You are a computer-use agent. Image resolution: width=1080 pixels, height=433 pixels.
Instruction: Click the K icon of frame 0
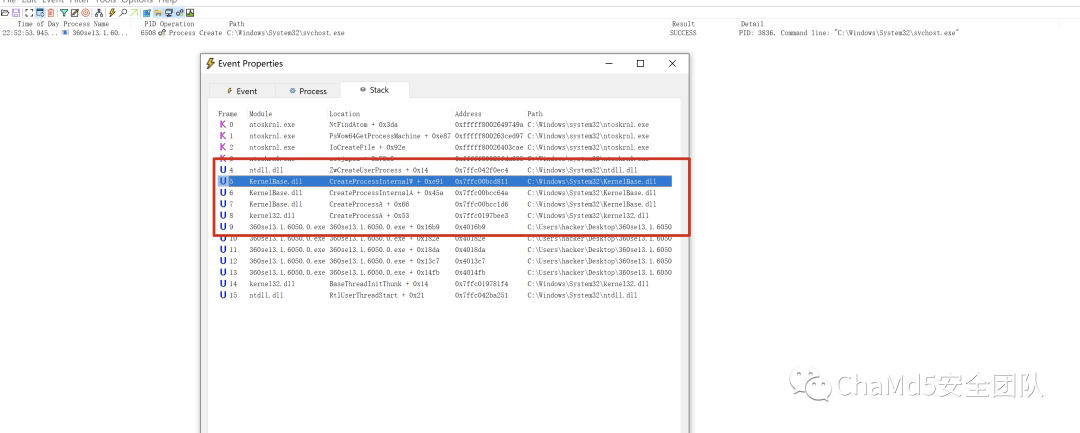222,125
